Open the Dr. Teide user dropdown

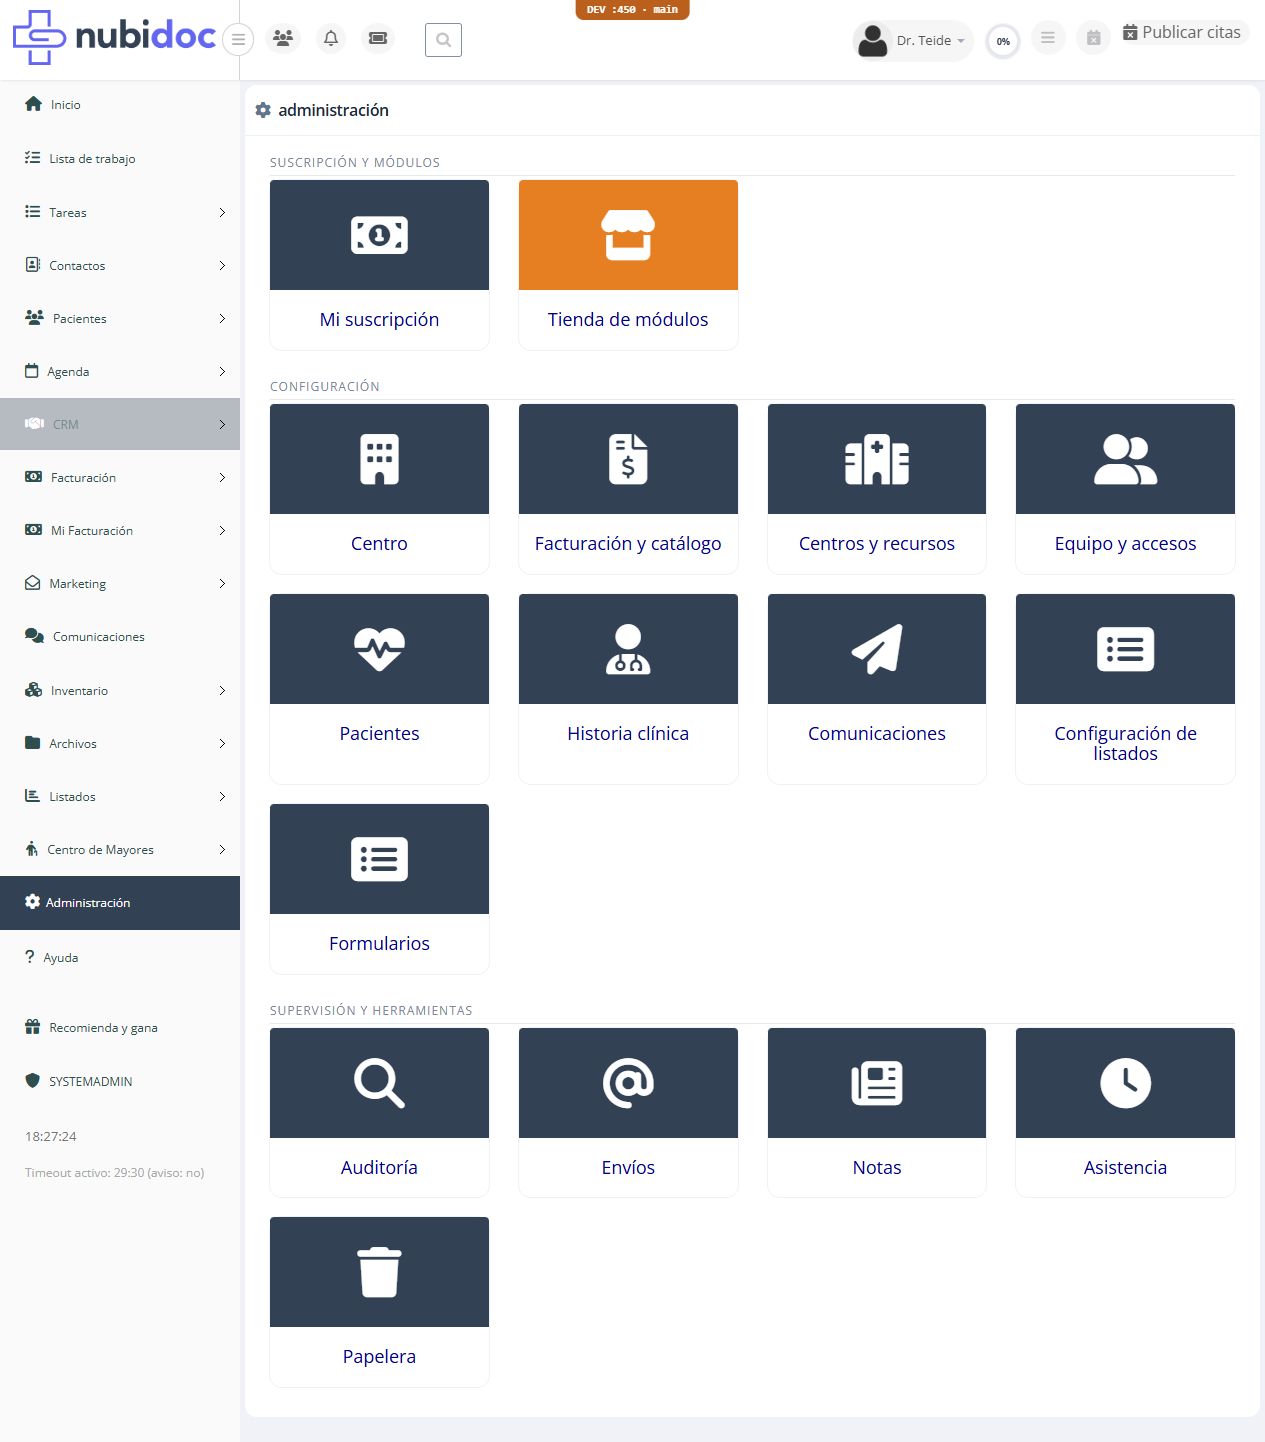(x=913, y=41)
